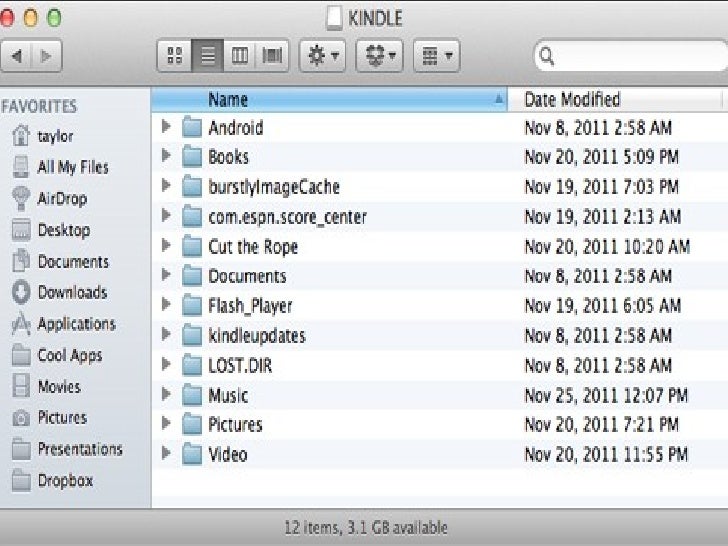
Task: Open the Dropbox toolbar menu
Action: (x=379, y=56)
